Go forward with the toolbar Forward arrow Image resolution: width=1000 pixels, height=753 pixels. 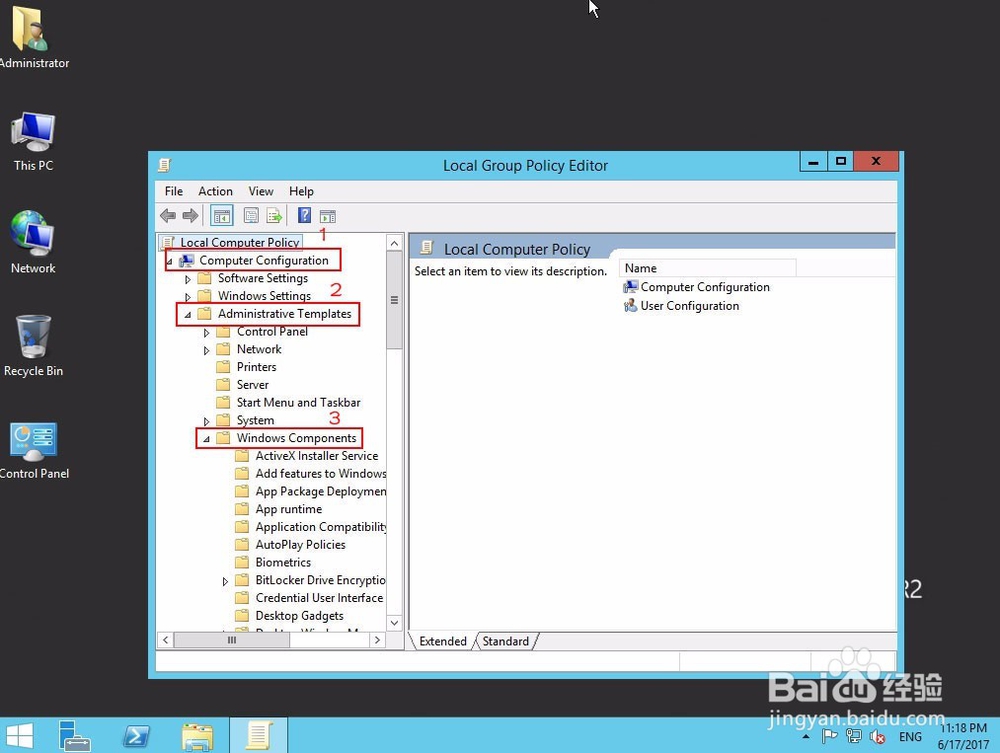[x=190, y=216]
